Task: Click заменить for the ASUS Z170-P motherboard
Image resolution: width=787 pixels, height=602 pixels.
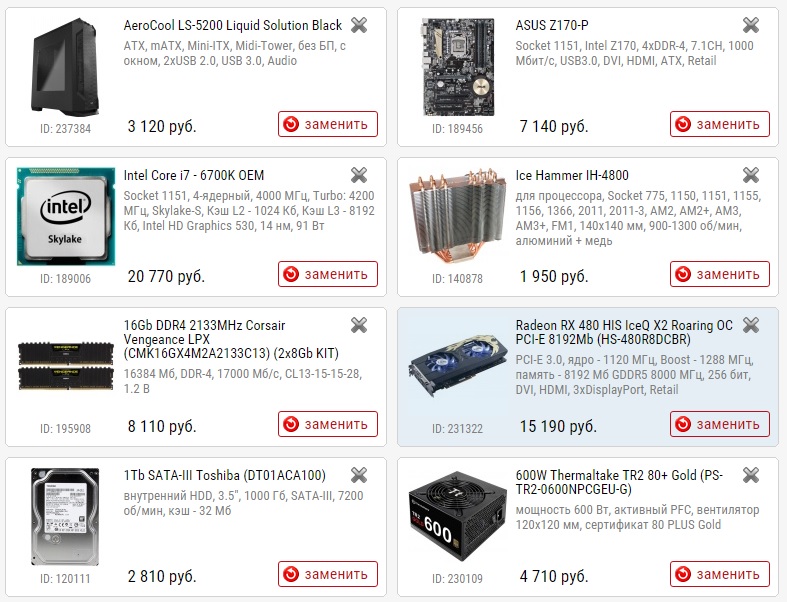Action: 720,124
